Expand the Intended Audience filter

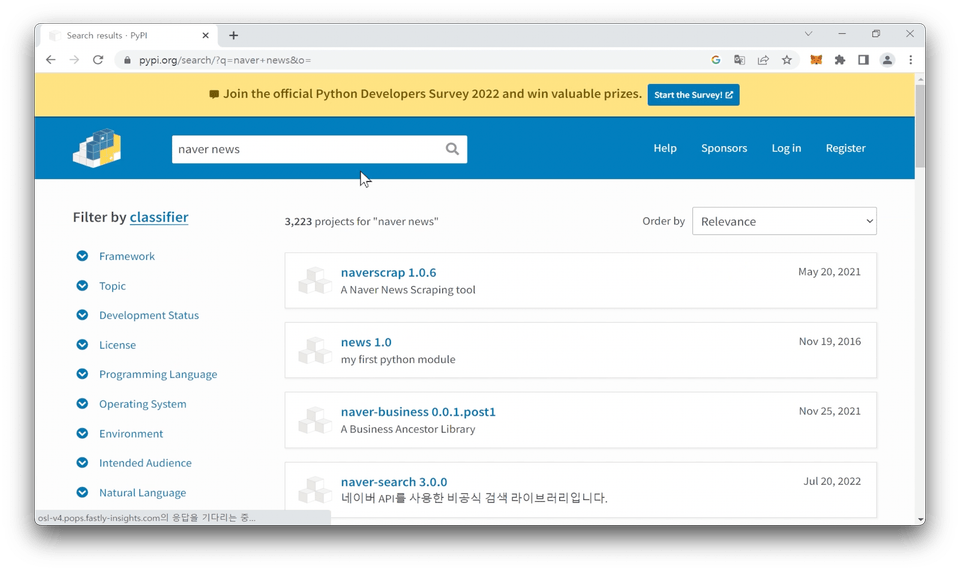click(x=82, y=463)
